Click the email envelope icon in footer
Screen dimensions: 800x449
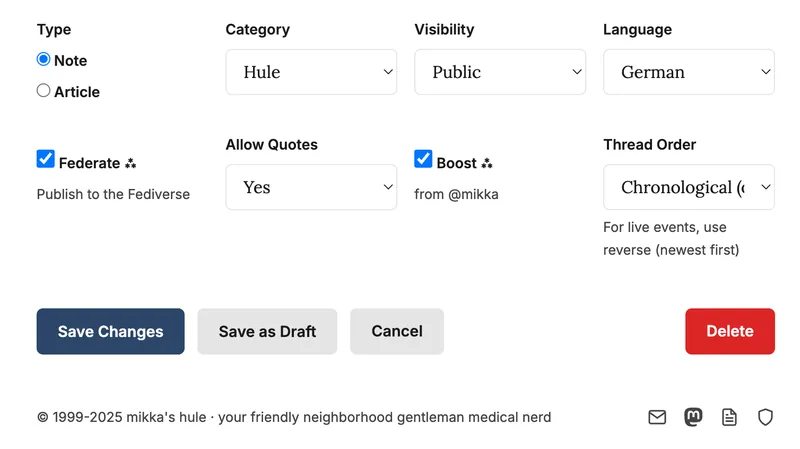(657, 417)
